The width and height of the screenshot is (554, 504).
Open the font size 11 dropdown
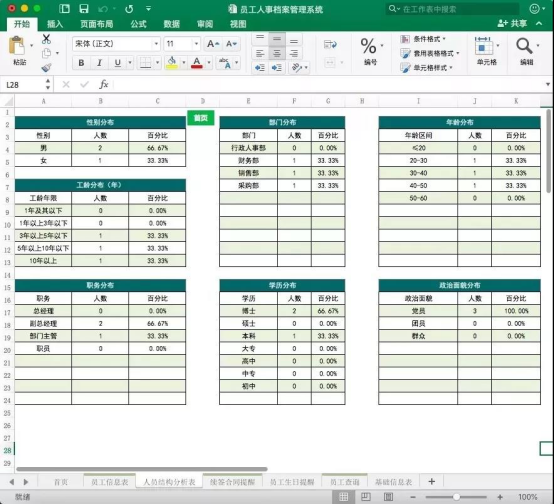196,44
